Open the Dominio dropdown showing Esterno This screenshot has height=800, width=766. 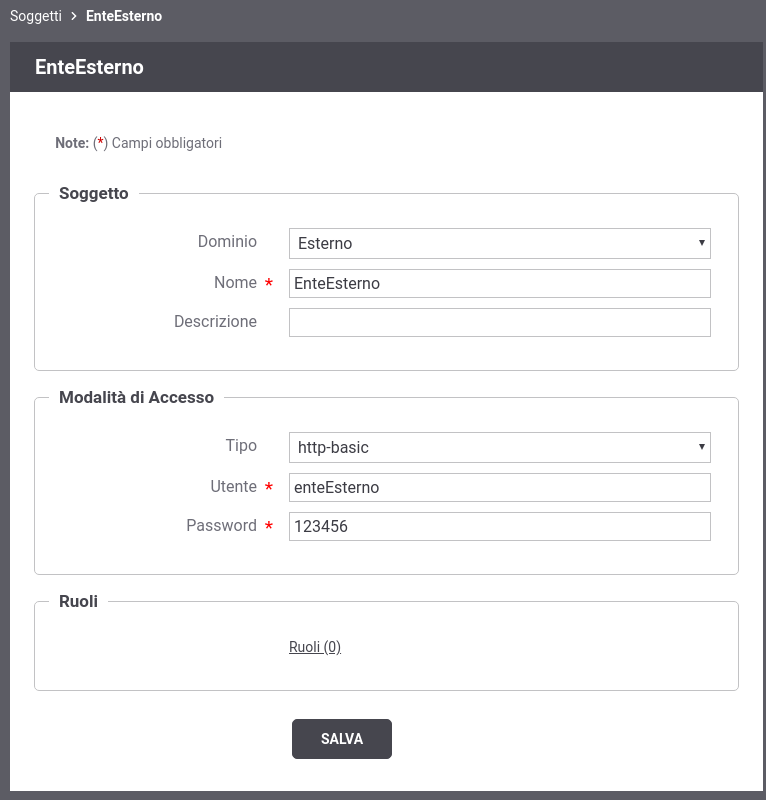tap(499, 243)
